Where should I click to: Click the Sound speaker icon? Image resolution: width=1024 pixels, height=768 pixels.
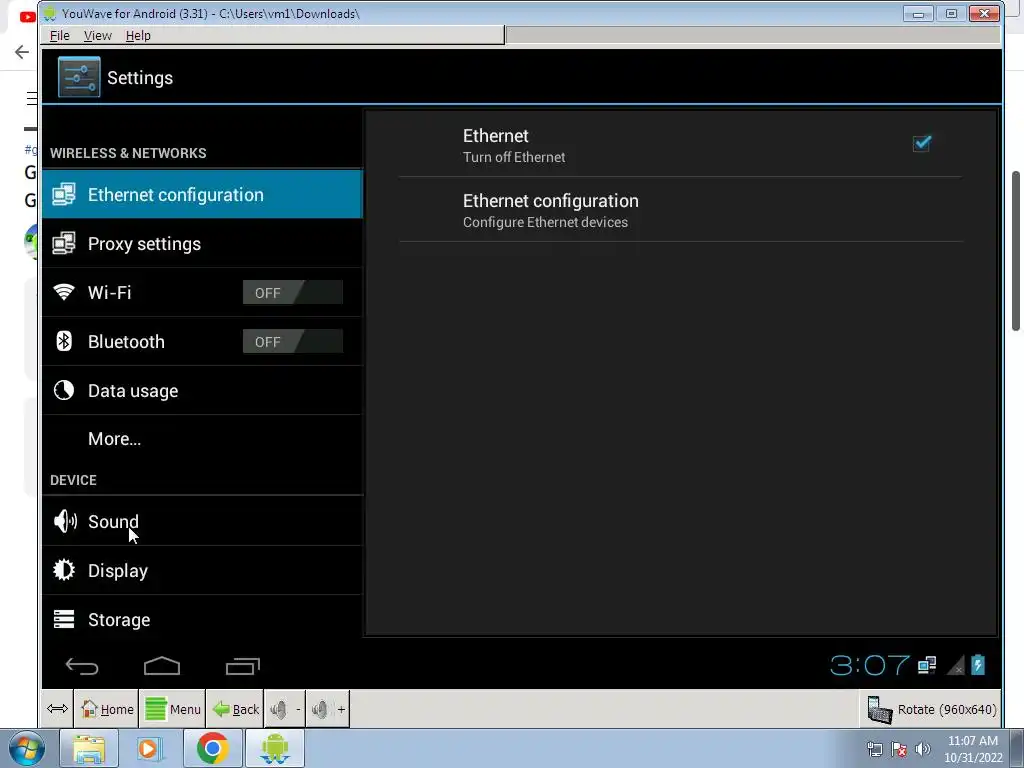pyautogui.click(x=65, y=521)
